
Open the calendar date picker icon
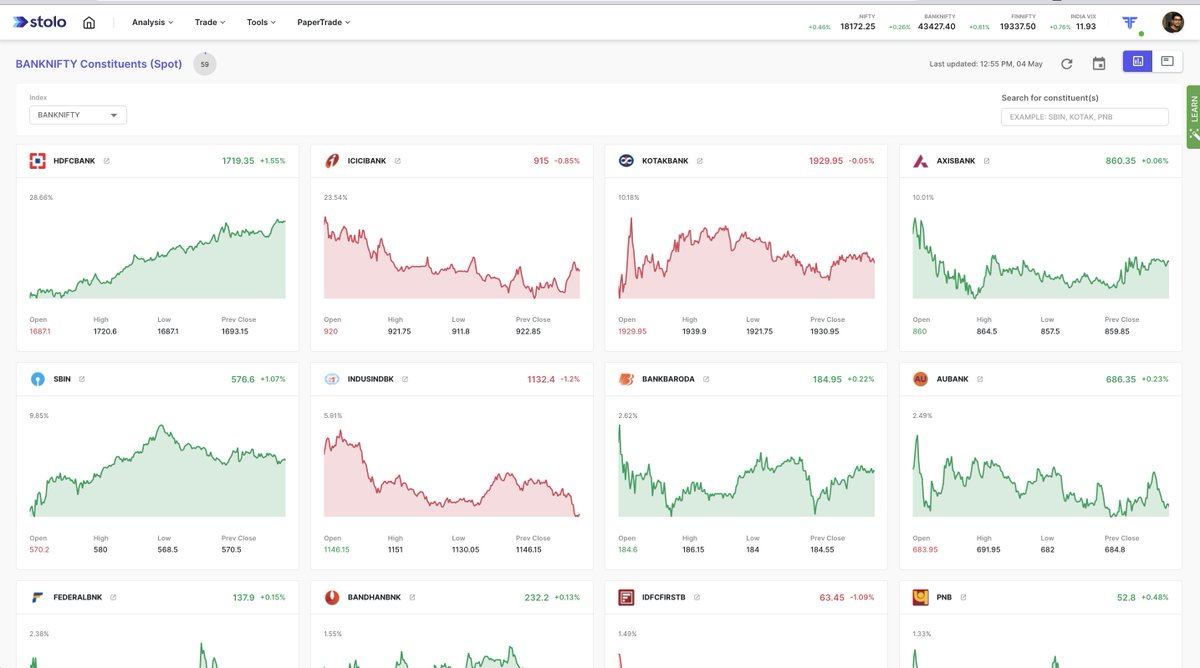[1099, 64]
